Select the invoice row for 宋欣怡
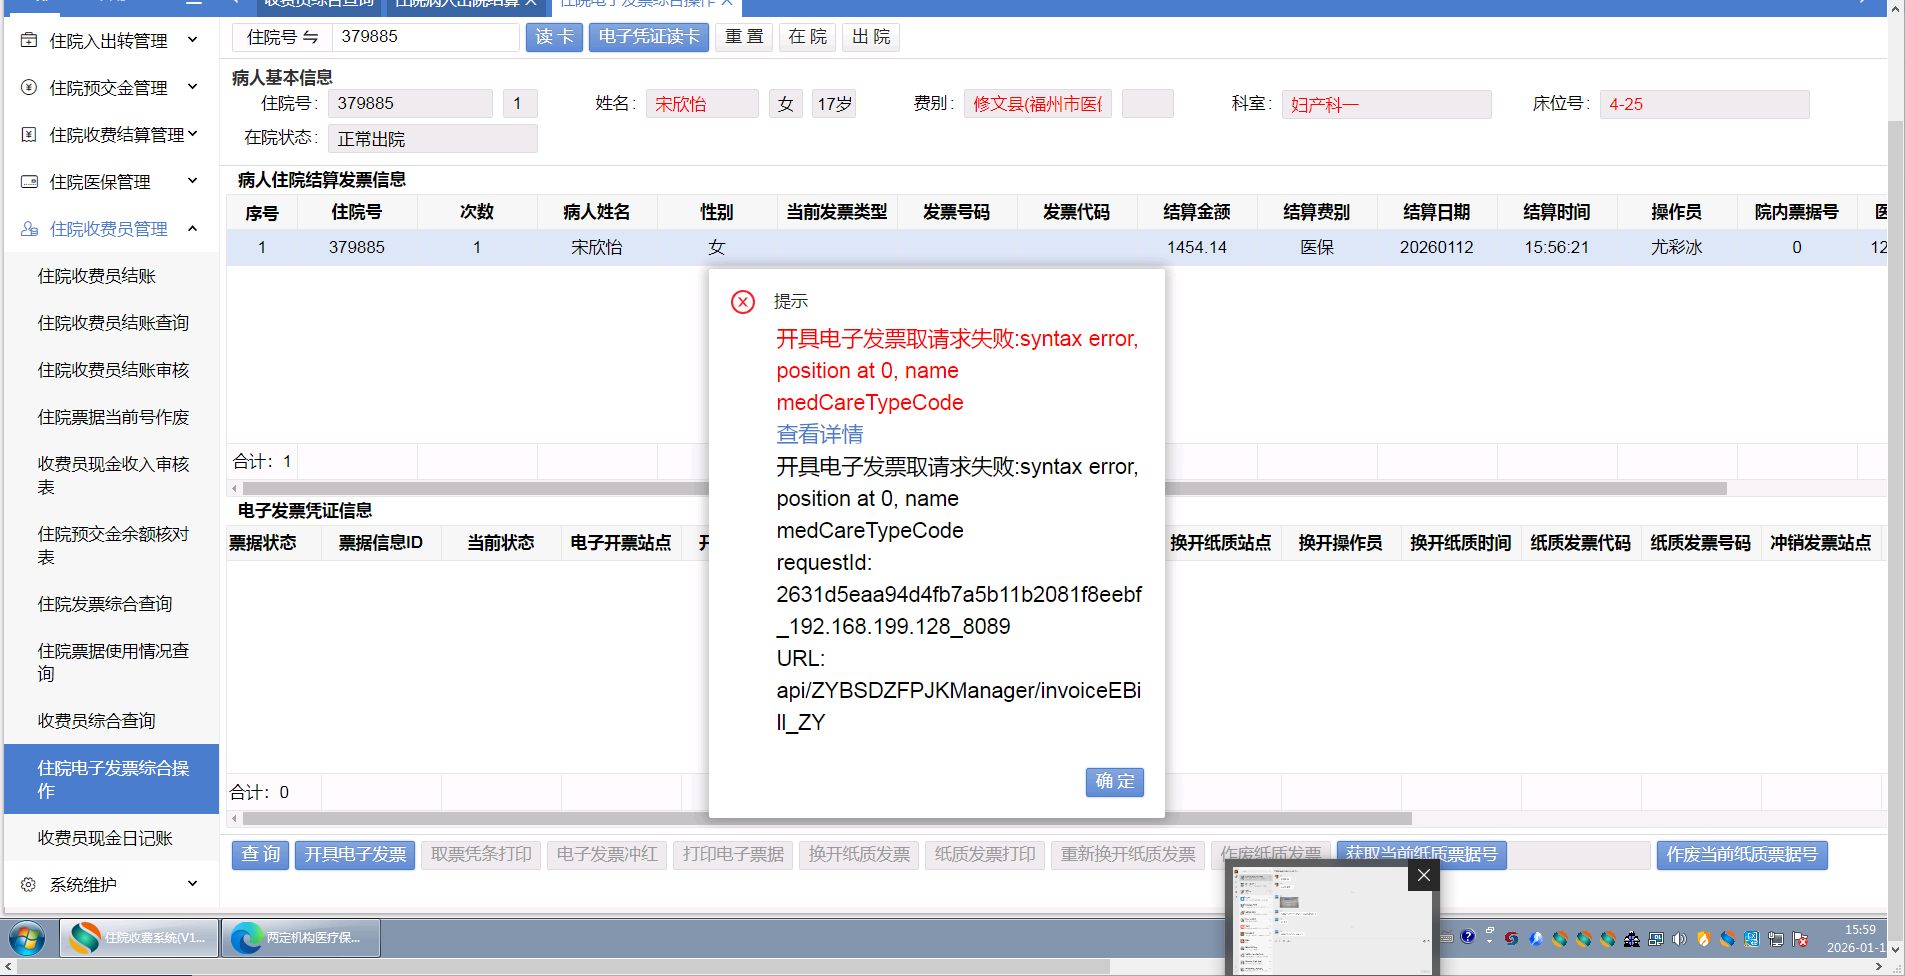Image resolution: width=1905 pixels, height=976 pixels. click(1056, 247)
